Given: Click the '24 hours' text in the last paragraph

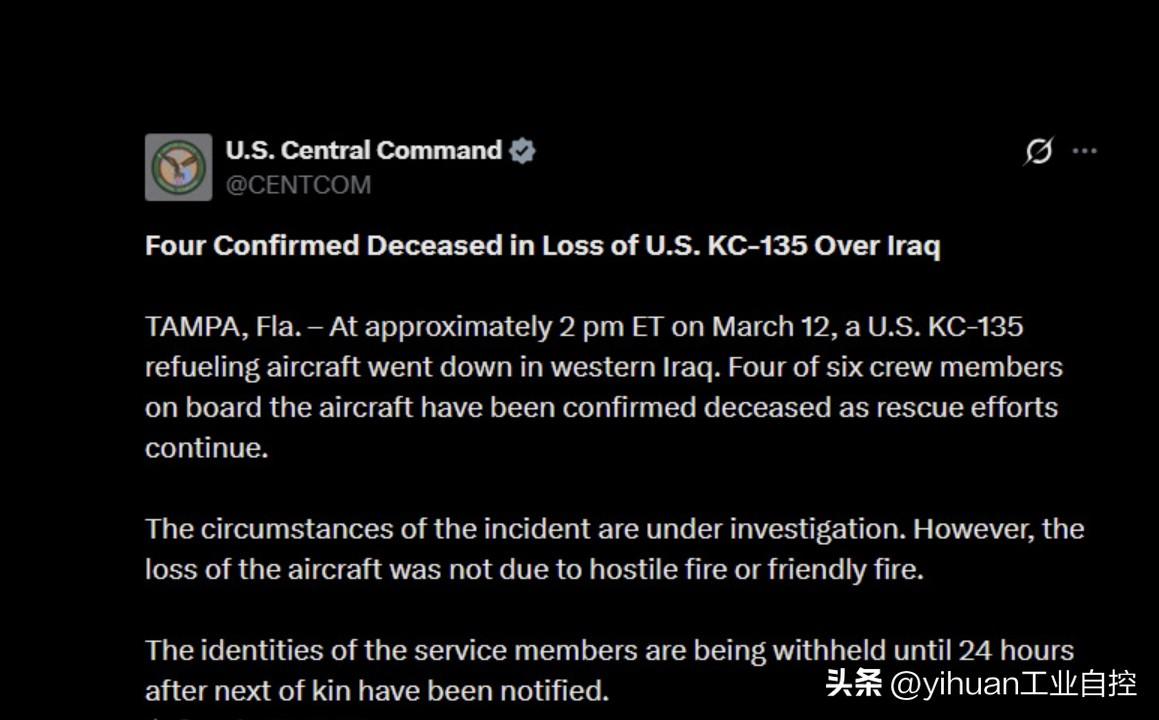Looking at the screenshot, I should tap(1016, 651).
